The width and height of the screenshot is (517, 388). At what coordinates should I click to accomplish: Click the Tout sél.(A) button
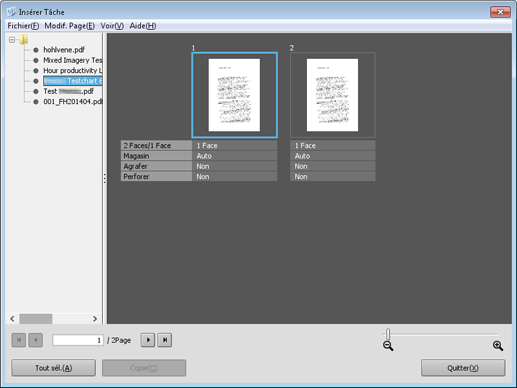coord(54,368)
